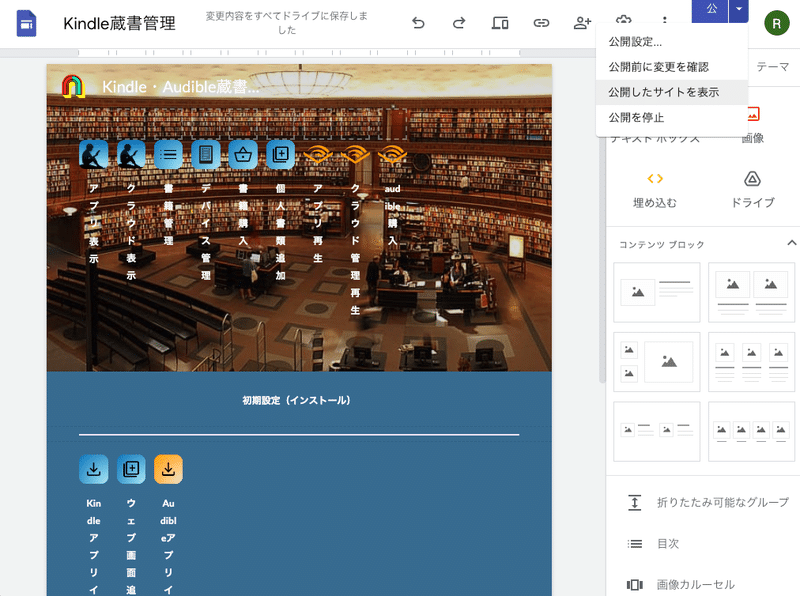This screenshot has height=596, width=800.
Task: Click the クラウド管理再生 vertical label
Action: click(x=355, y=250)
